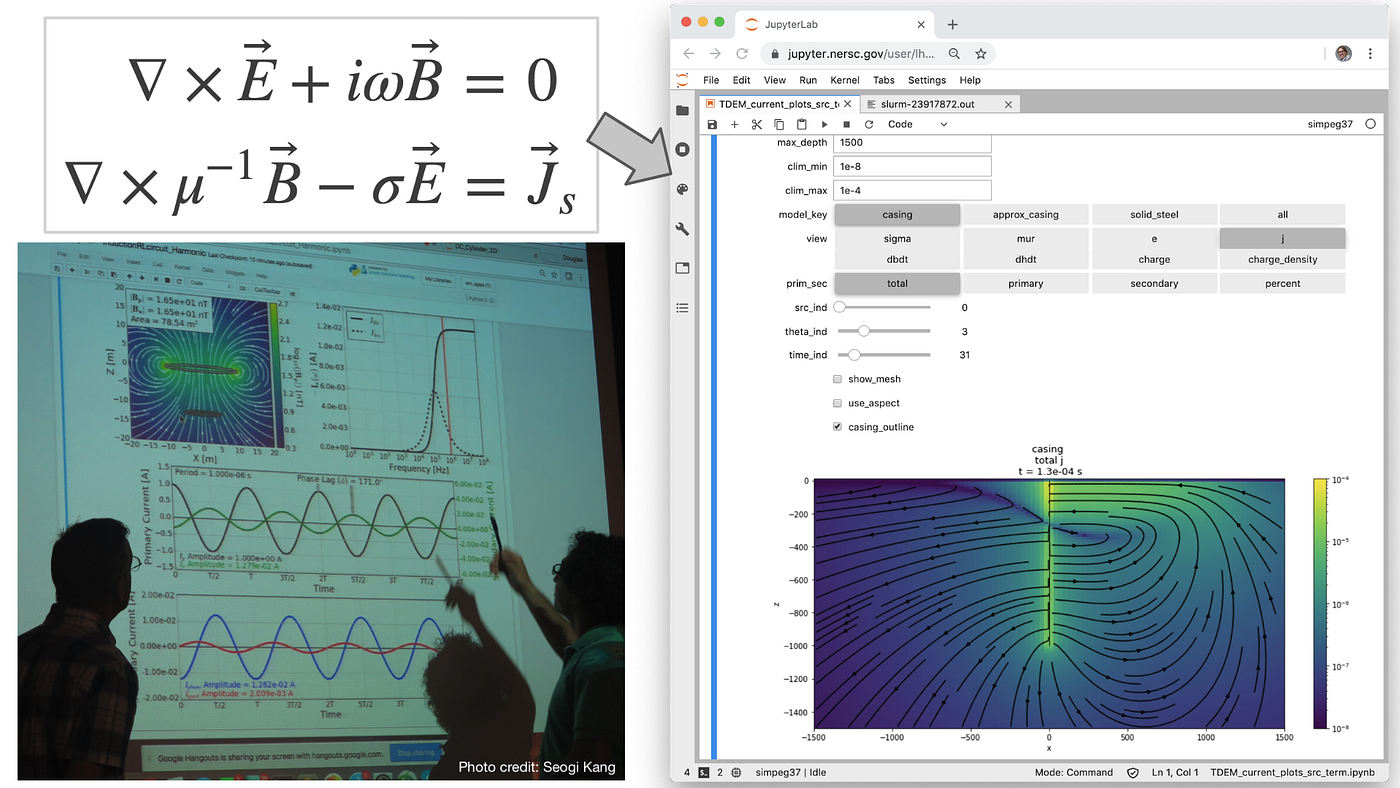Copy the selected cell via copy icon

(779, 123)
